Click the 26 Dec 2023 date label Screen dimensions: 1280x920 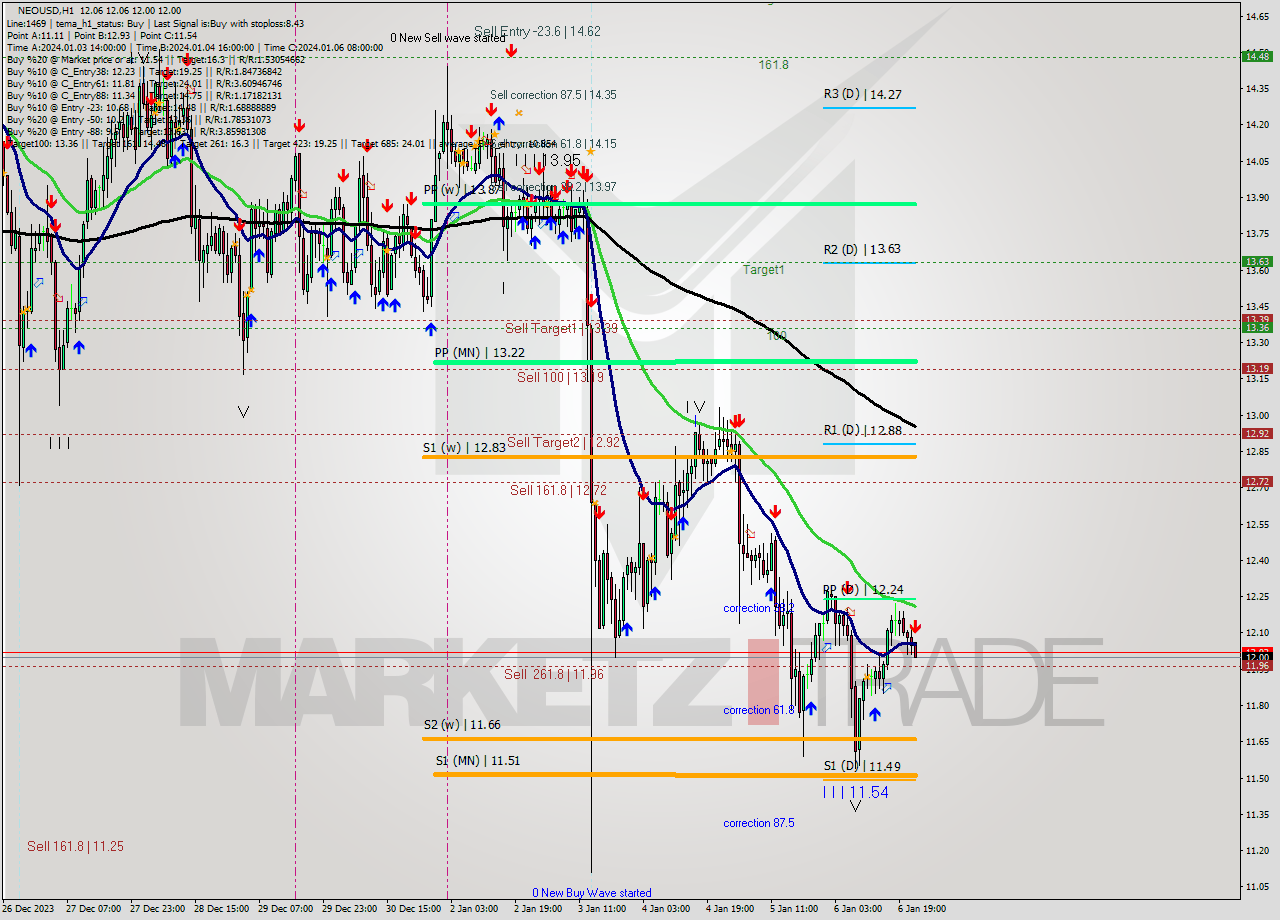pos(30,909)
